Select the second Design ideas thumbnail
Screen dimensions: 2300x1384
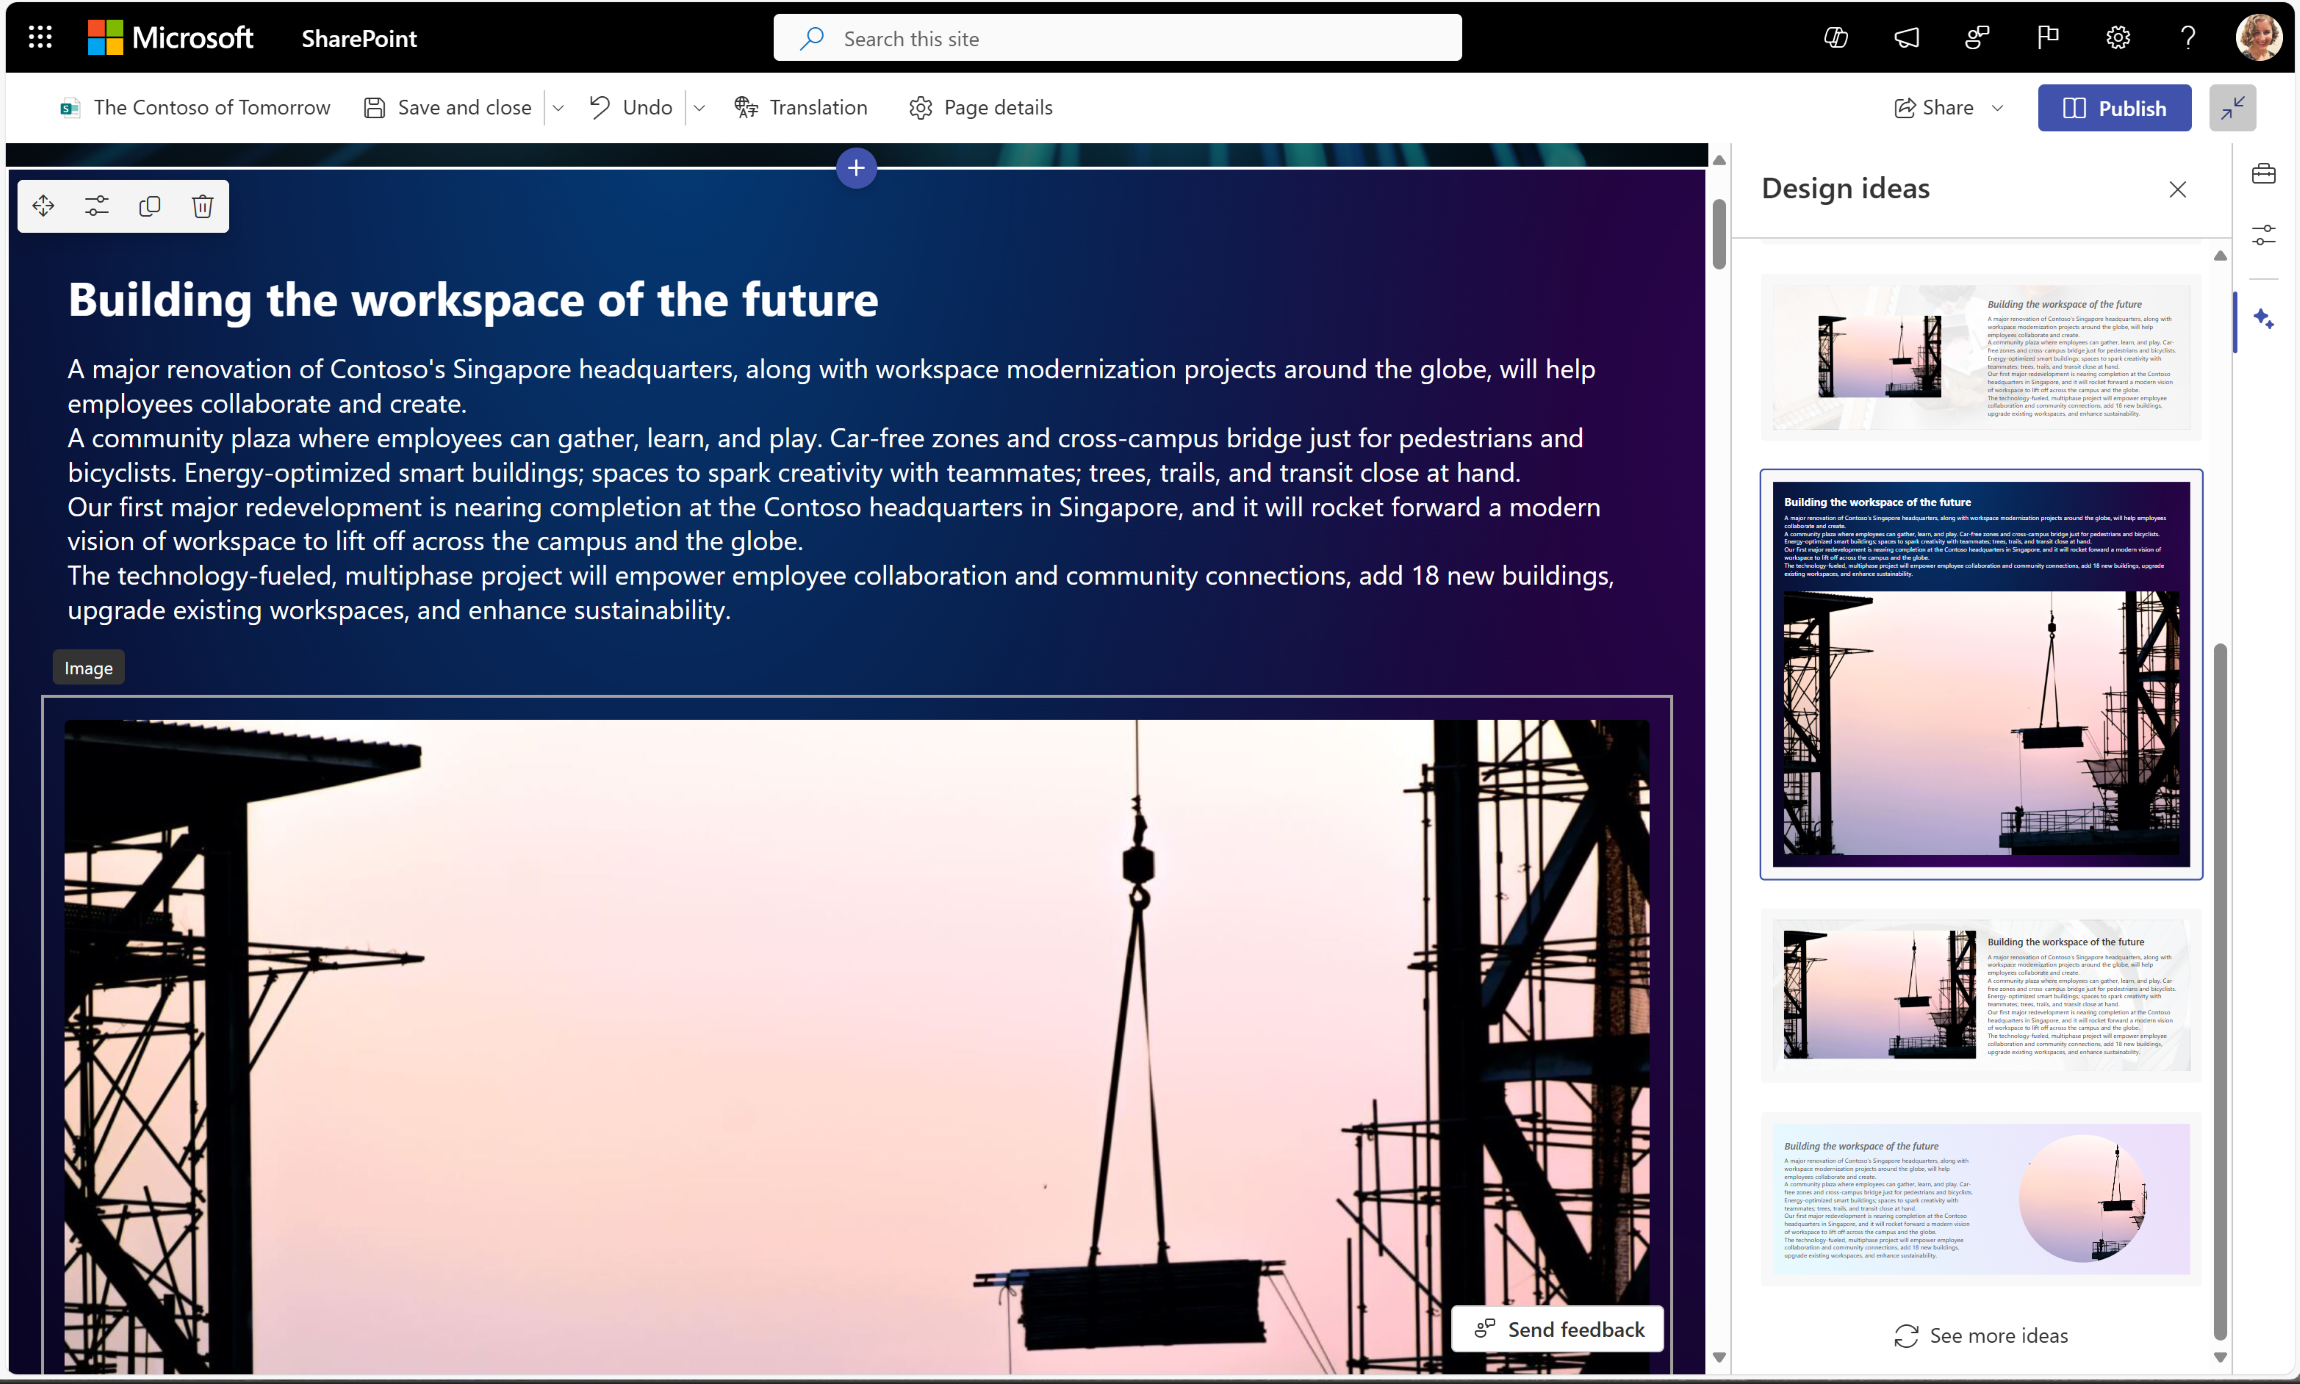[1981, 676]
